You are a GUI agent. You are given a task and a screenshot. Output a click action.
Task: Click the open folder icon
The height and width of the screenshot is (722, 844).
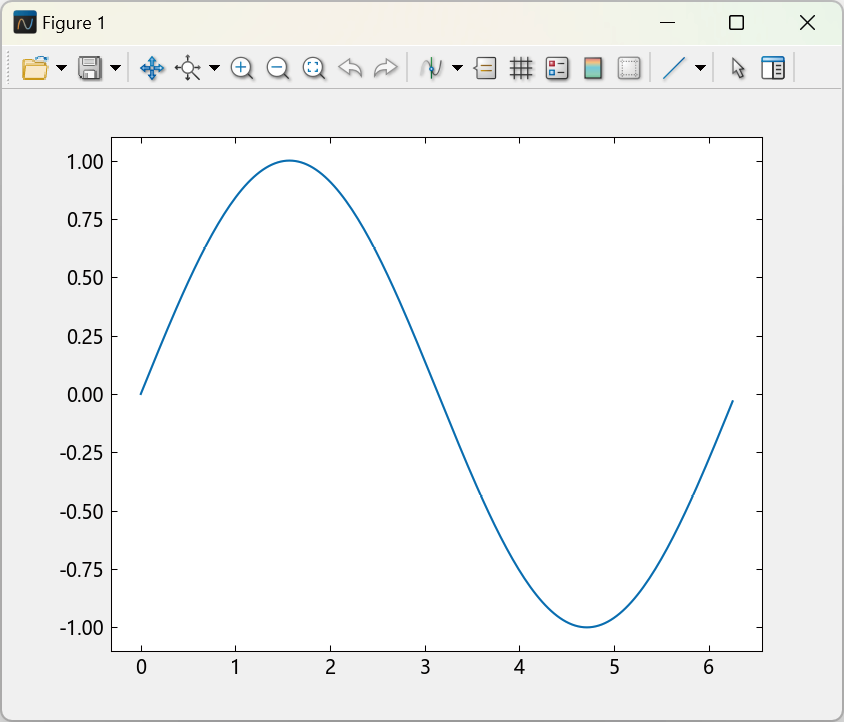tap(36, 68)
